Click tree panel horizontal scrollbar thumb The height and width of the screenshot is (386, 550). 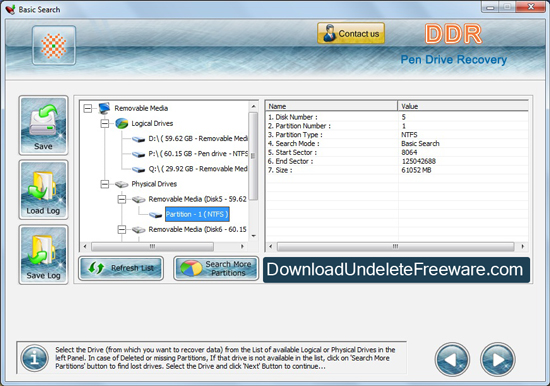pyautogui.click(x=152, y=247)
